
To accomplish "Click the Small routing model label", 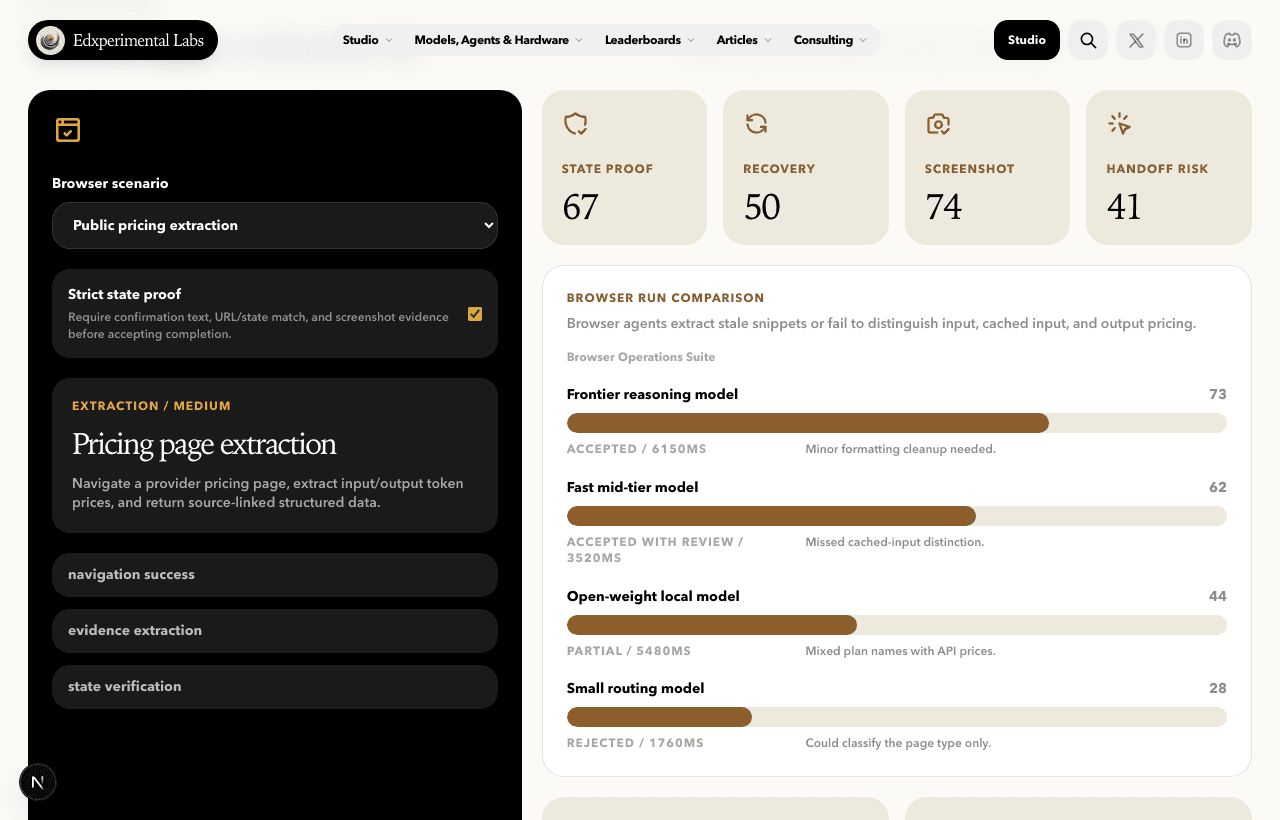I will tap(635, 688).
